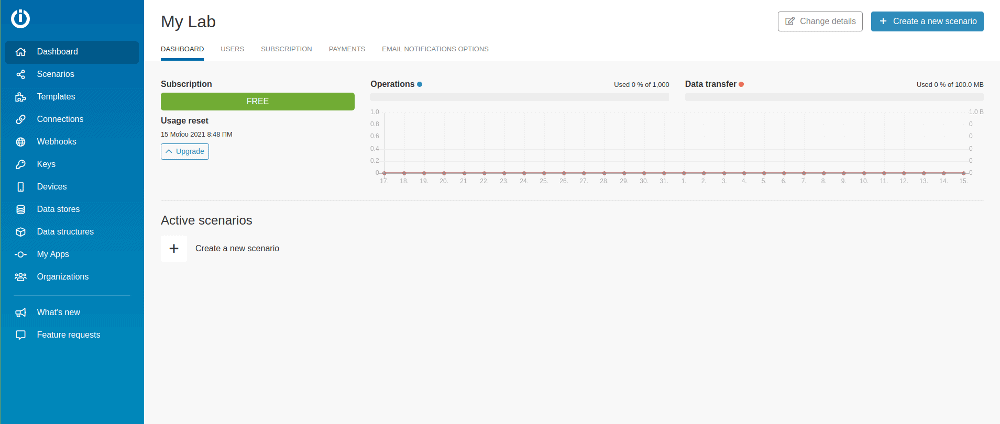The height and width of the screenshot is (424, 1000).
Task: Click the Keys key icon
Action: coord(20,164)
